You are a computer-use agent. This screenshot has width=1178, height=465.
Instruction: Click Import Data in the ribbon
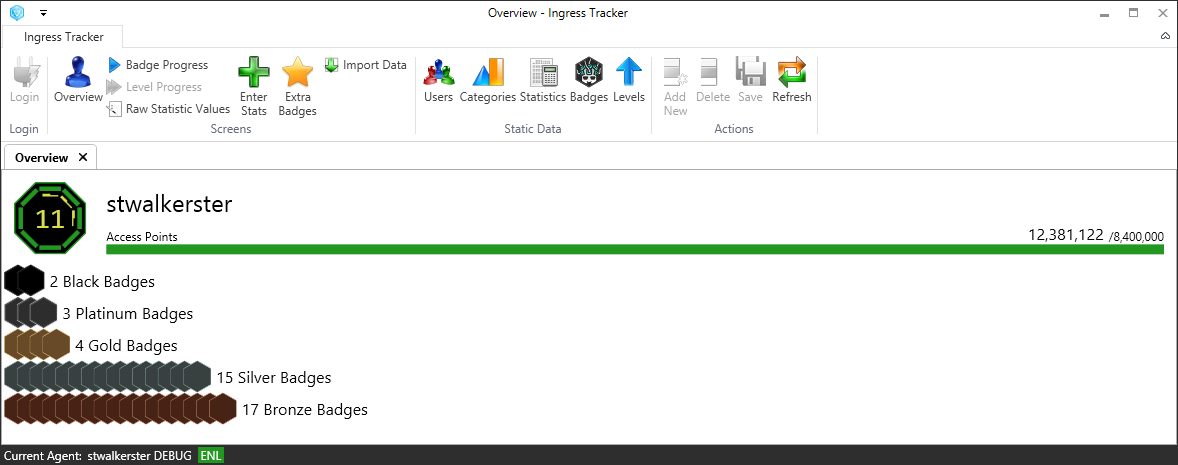point(366,65)
